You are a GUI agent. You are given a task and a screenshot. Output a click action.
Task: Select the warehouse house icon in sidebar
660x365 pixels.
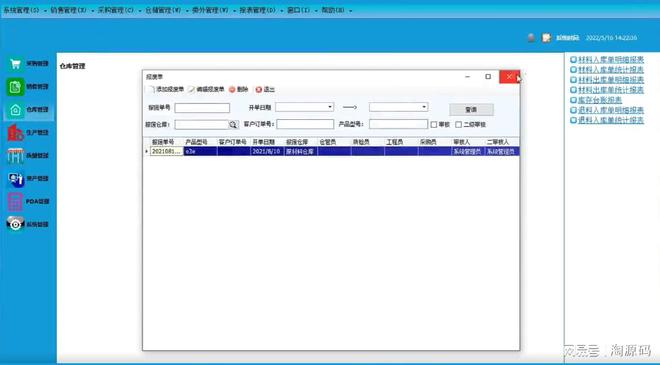coord(15,110)
